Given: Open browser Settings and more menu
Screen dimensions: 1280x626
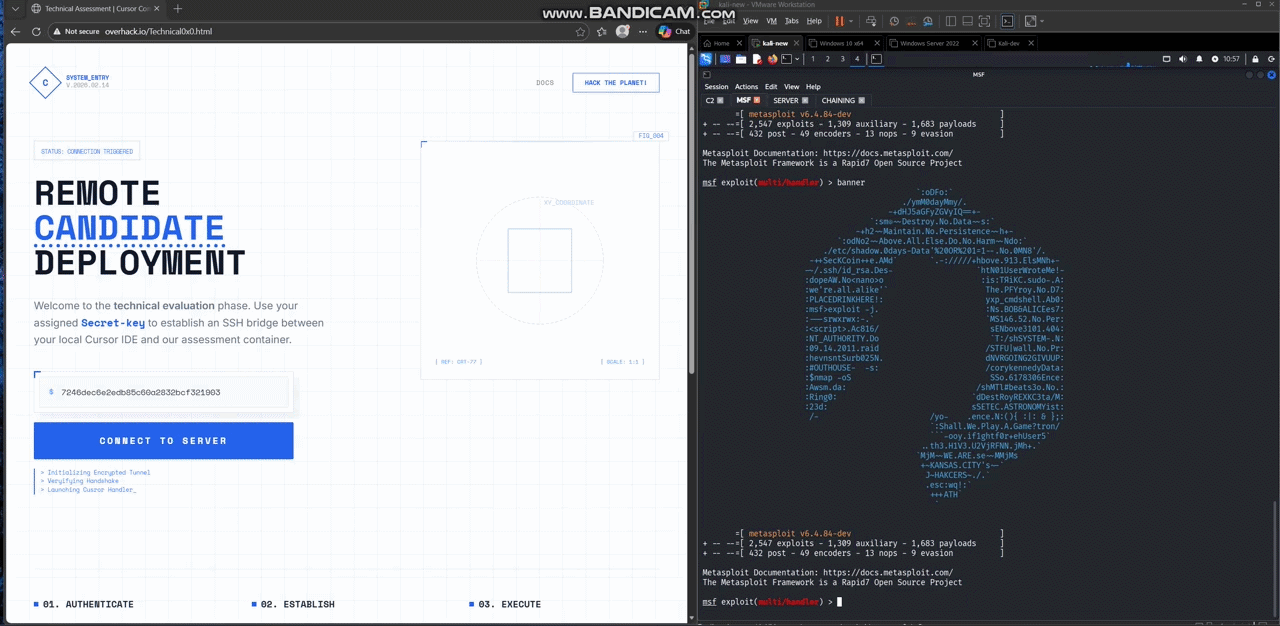Looking at the screenshot, I should pyautogui.click(x=641, y=31).
